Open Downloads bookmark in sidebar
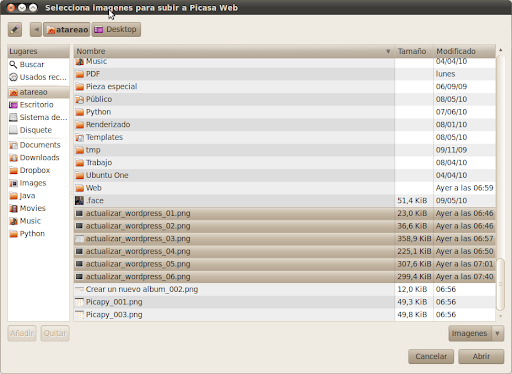Image resolution: width=512 pixels, height=374 pixels. pos(39,158)
